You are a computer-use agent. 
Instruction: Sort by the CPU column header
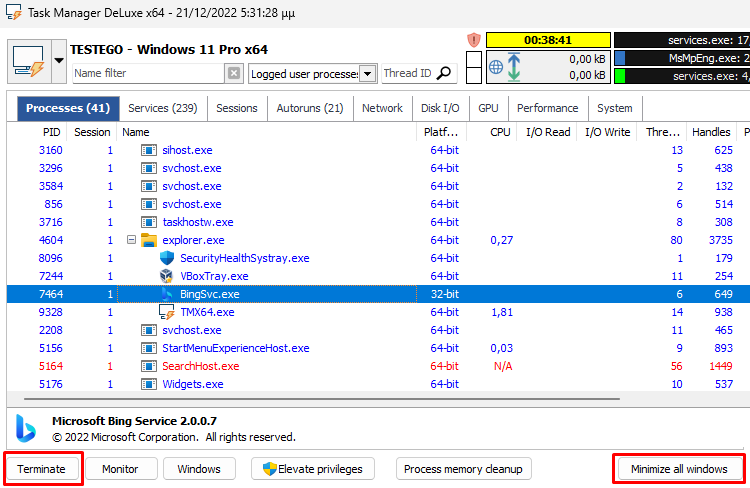[x=491, y=132]
